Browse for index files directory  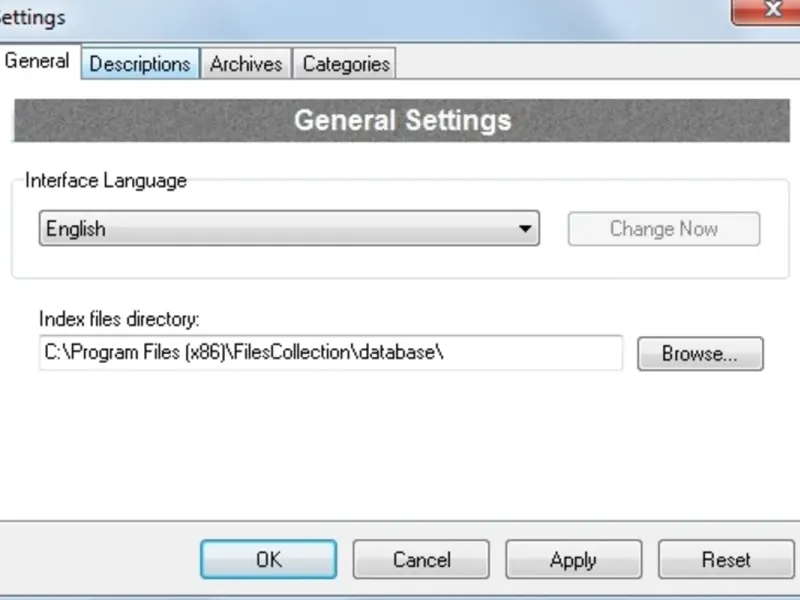[700, 354]
